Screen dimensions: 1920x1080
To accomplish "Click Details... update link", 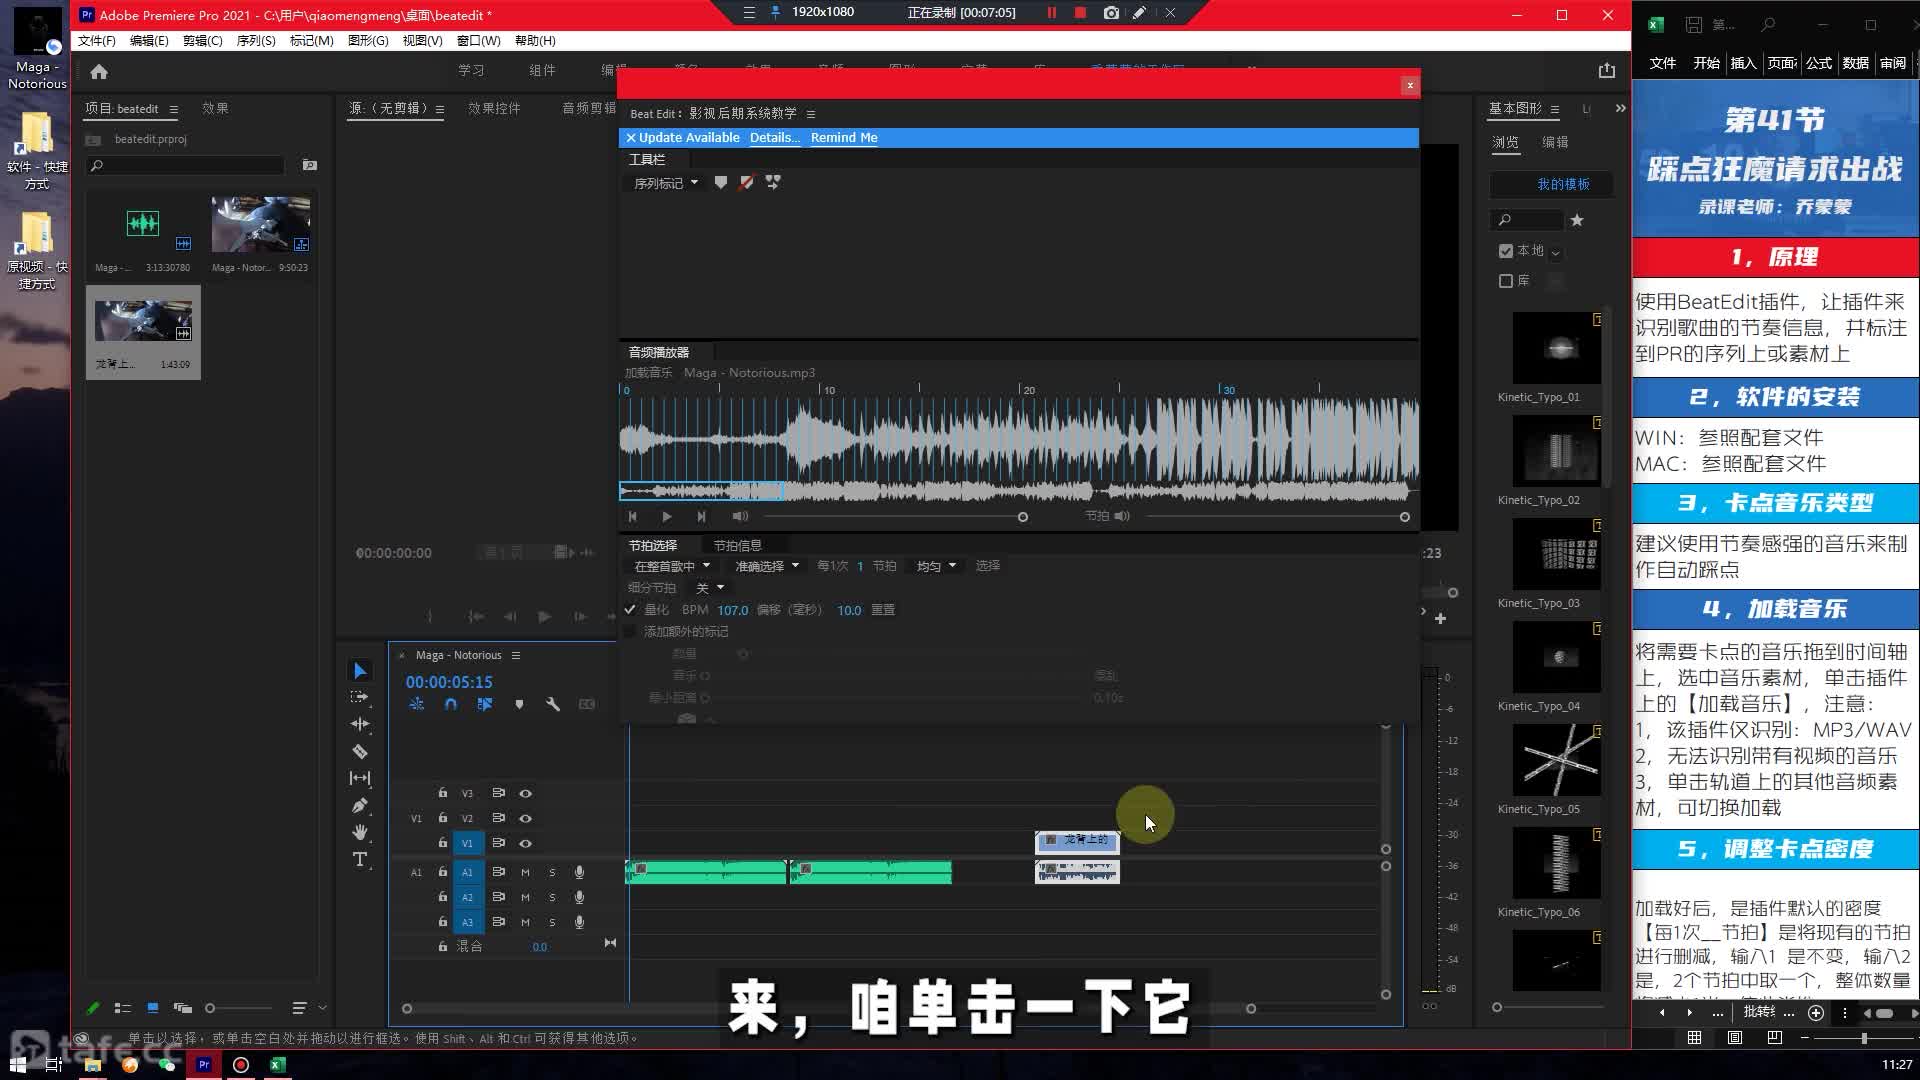I will 775,138.
